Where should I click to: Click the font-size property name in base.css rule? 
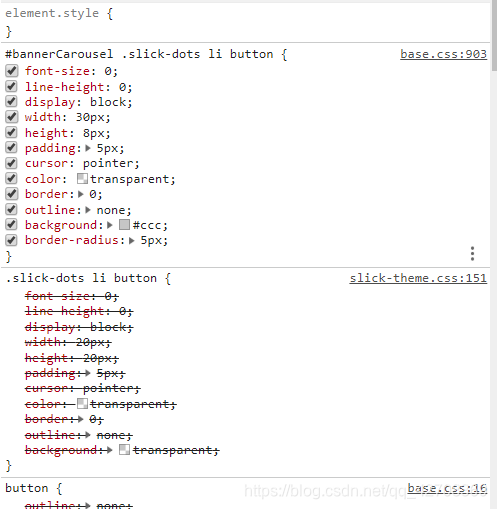tap(57, 71)
